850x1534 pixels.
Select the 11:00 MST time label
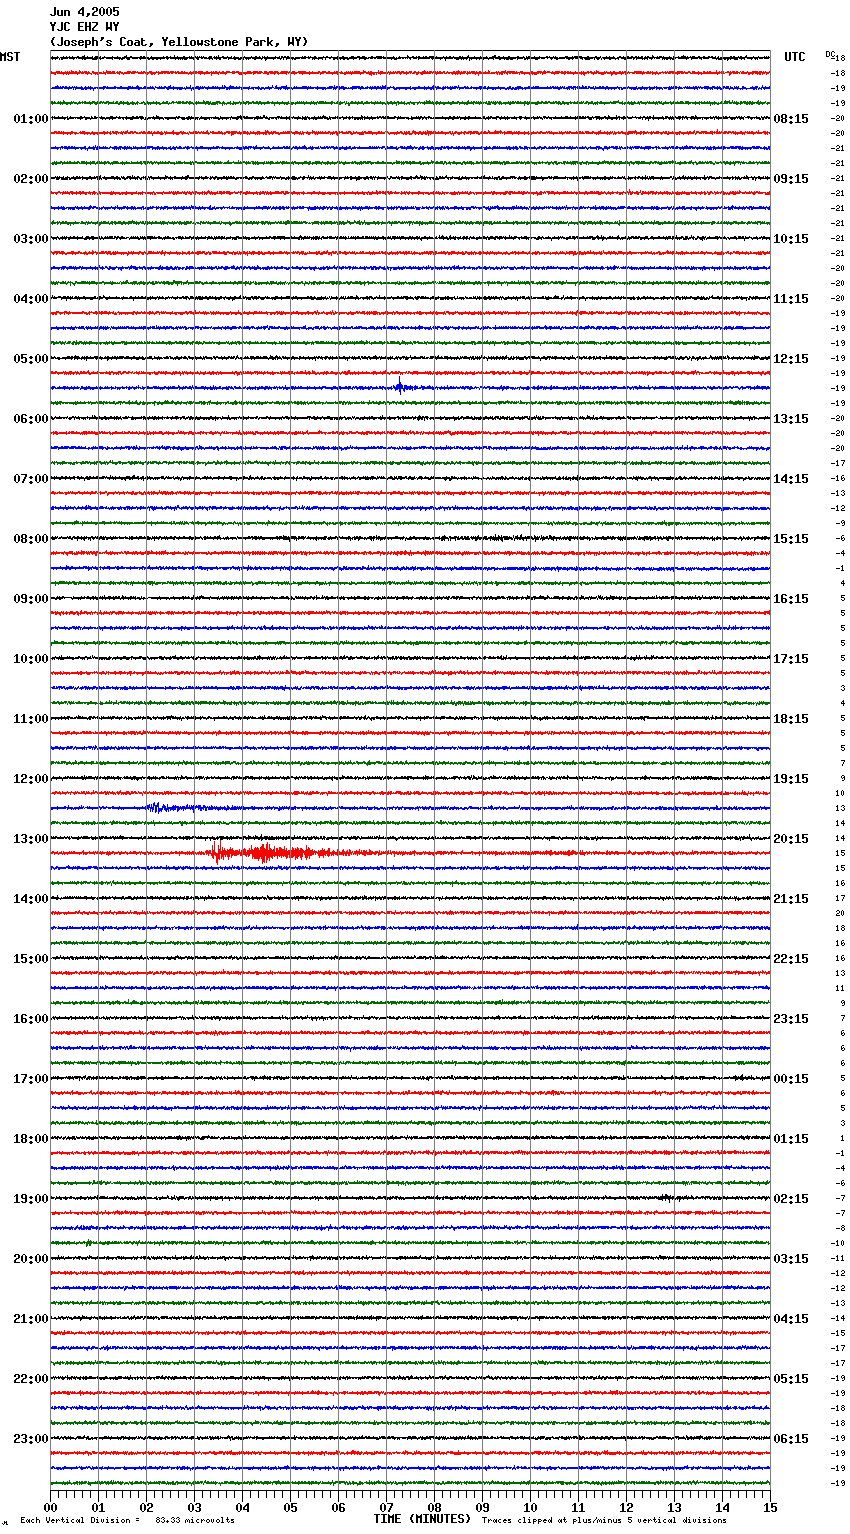pos(31,719)
